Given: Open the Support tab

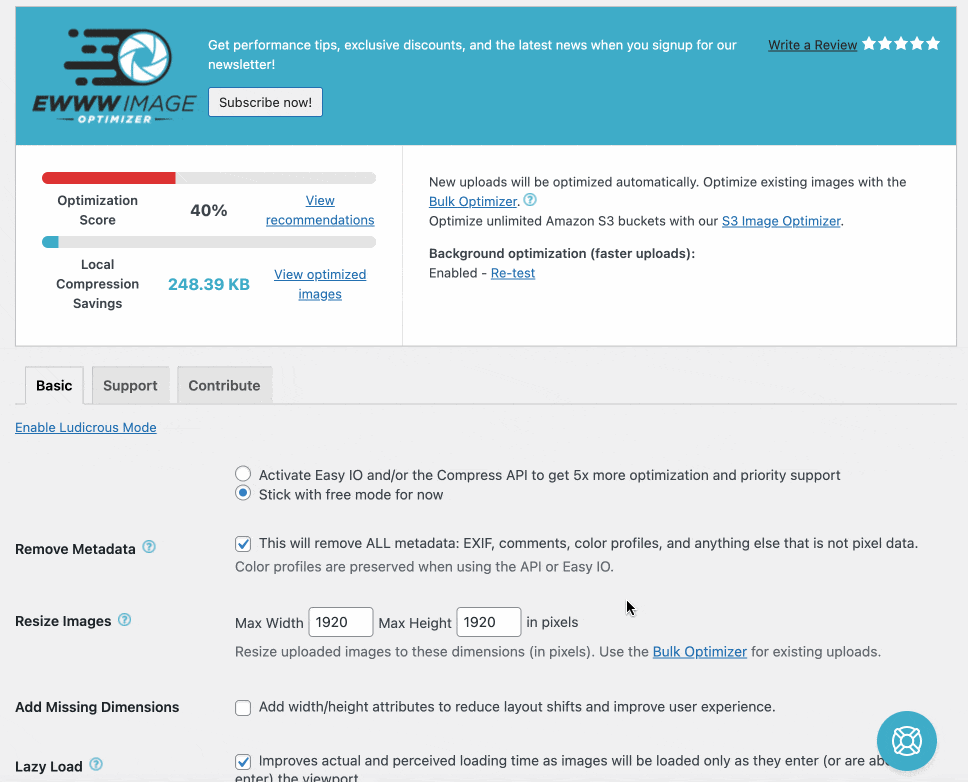Looking at the screenshot, I should coord(130,385).
